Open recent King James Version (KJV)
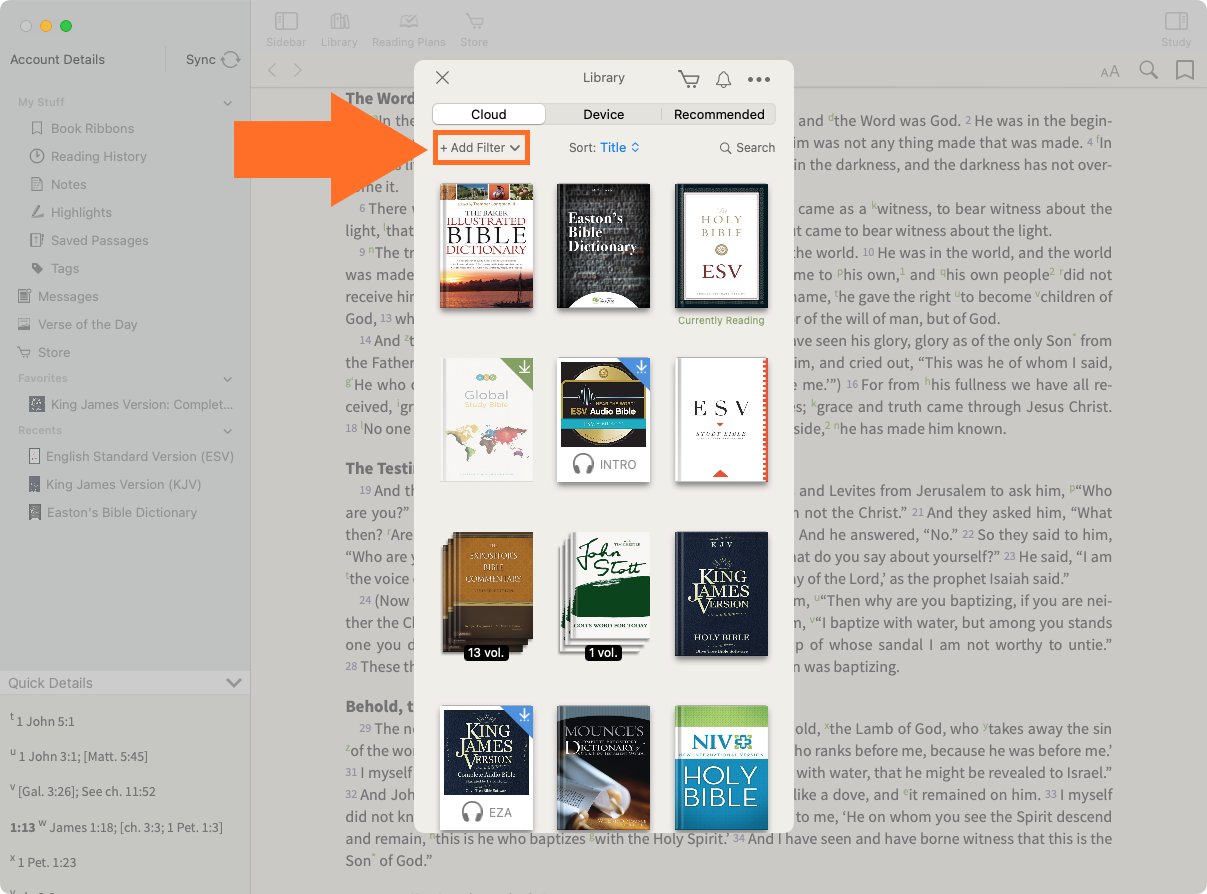Image resolution: width=1207 pixels, height=894 pixels. tap(115, 484)
